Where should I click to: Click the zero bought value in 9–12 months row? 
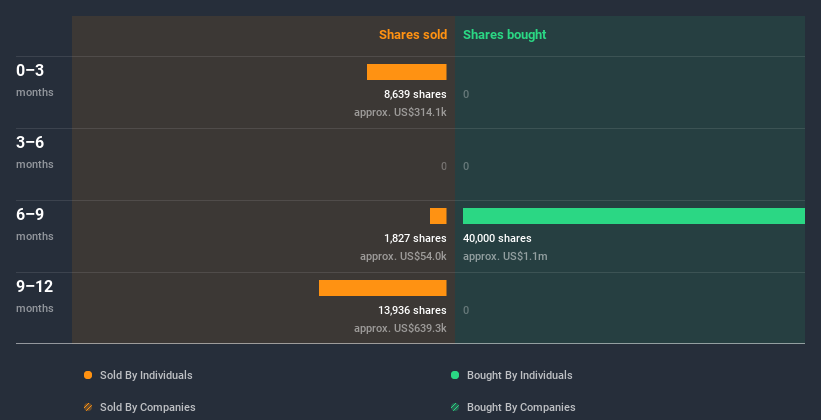click(x=466, y=310)
